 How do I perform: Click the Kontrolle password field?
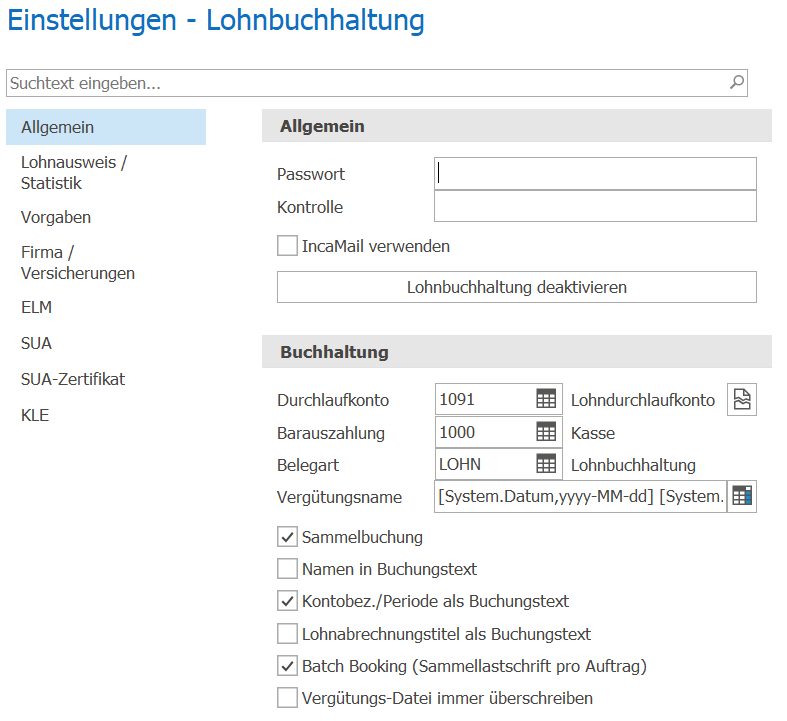click(x=595, y=206)
